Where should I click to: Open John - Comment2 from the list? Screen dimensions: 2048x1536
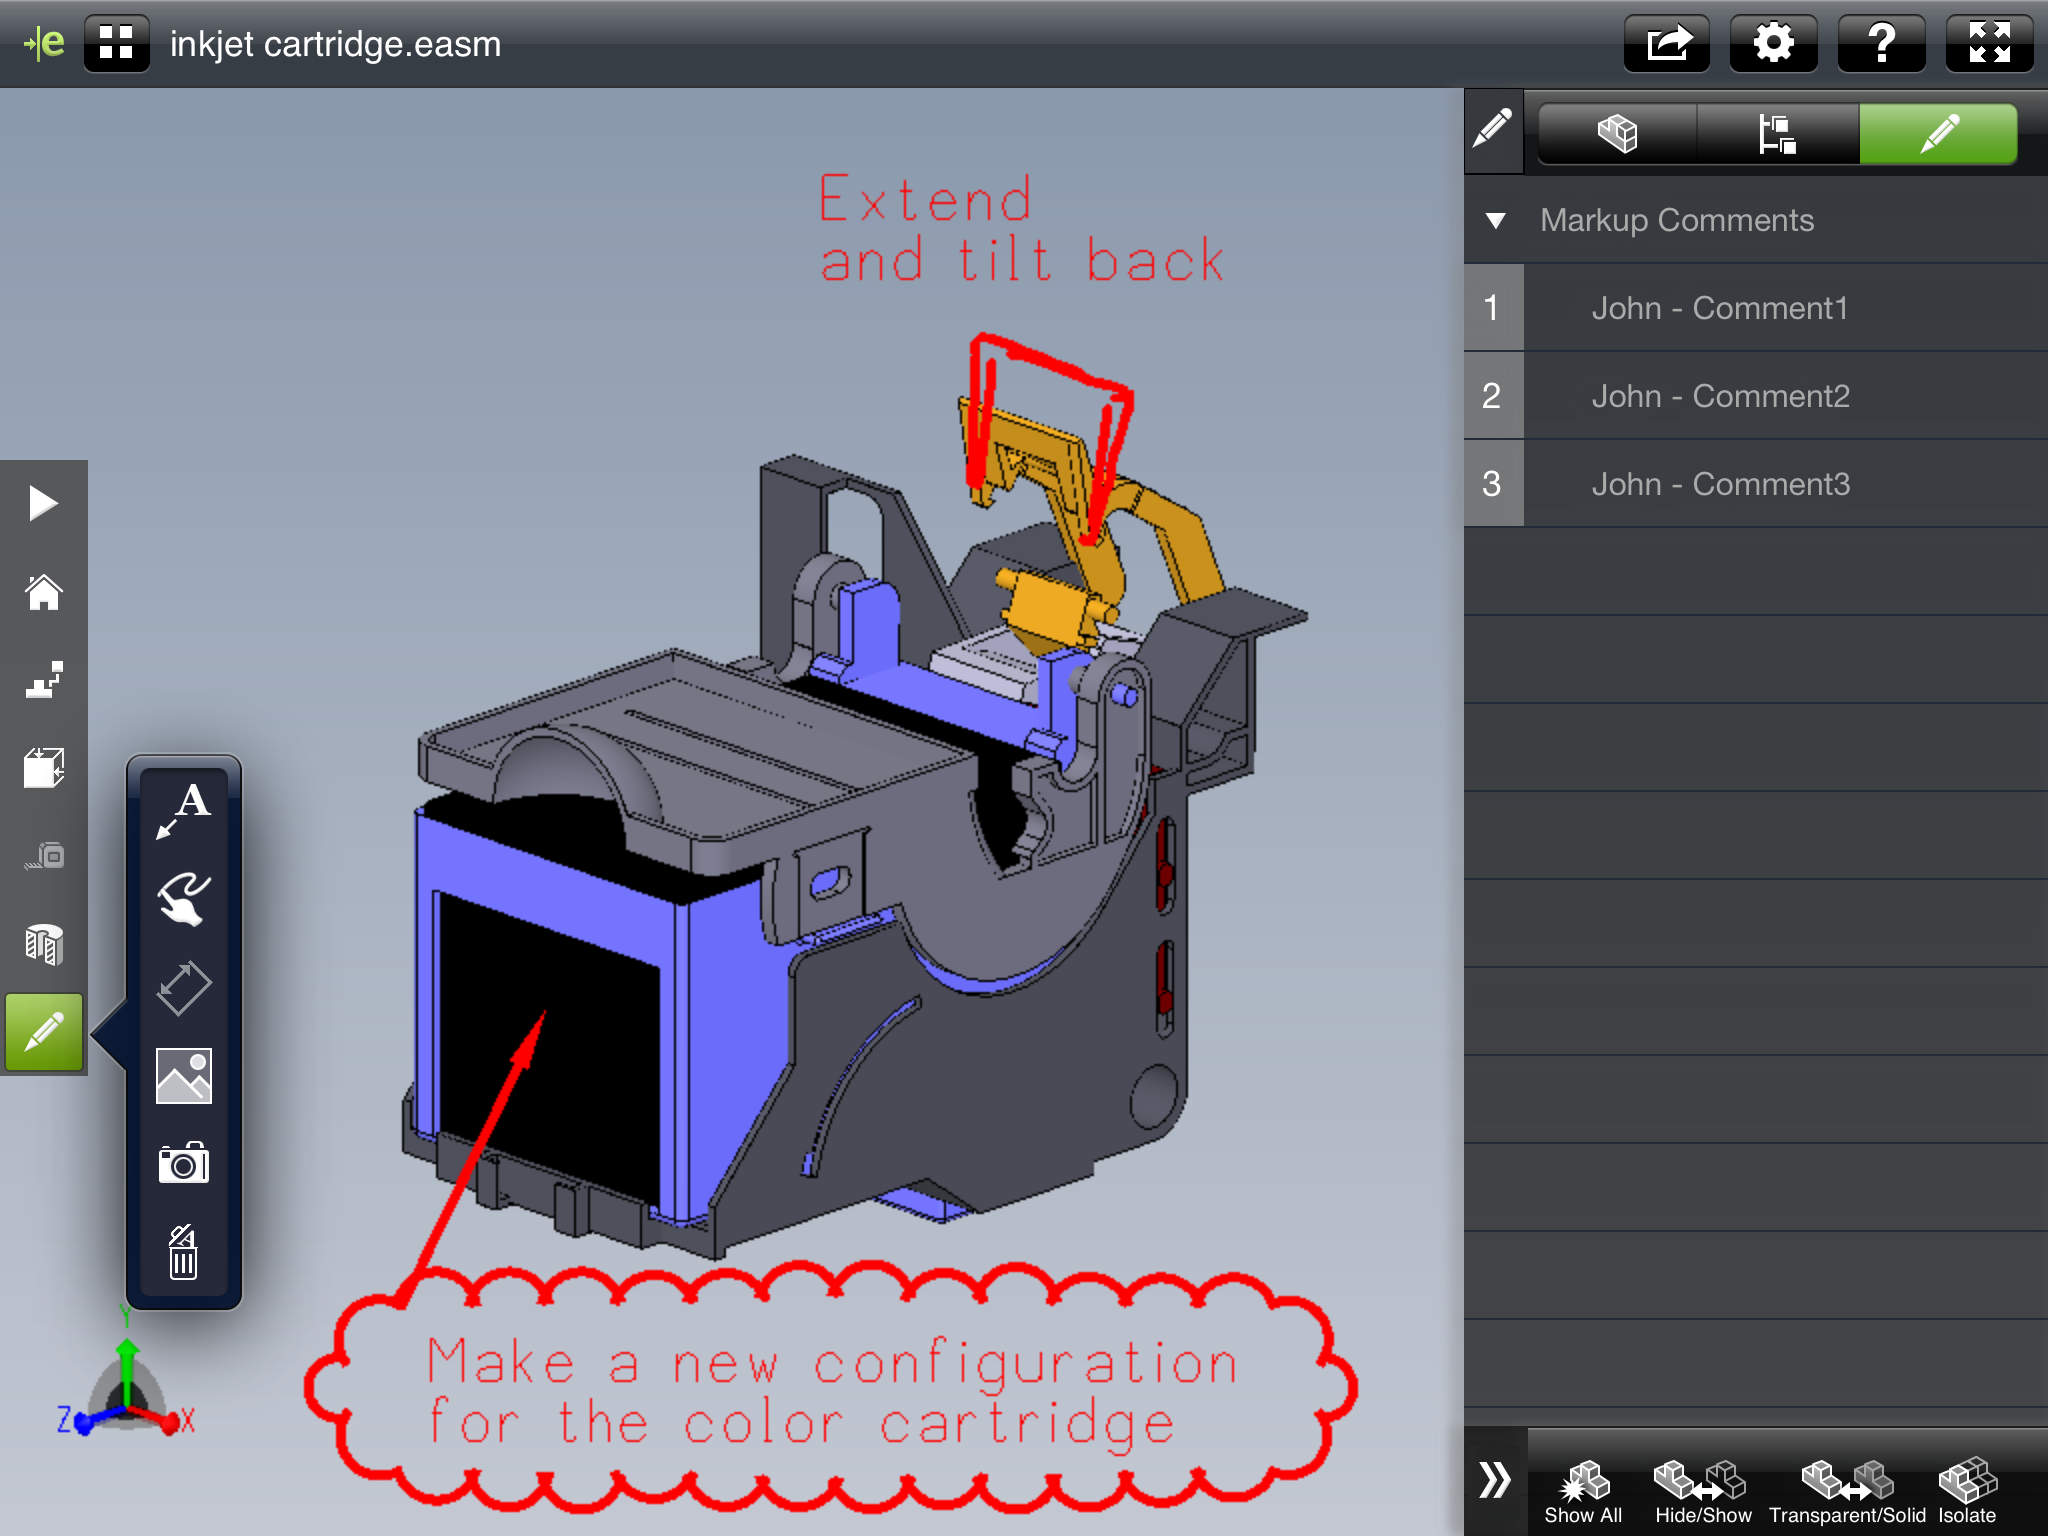tap(1720, 396)
